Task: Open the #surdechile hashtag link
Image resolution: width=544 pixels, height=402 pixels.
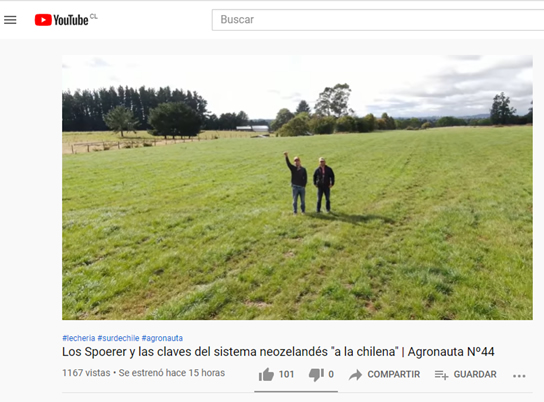Action: (x=118, y=338)
